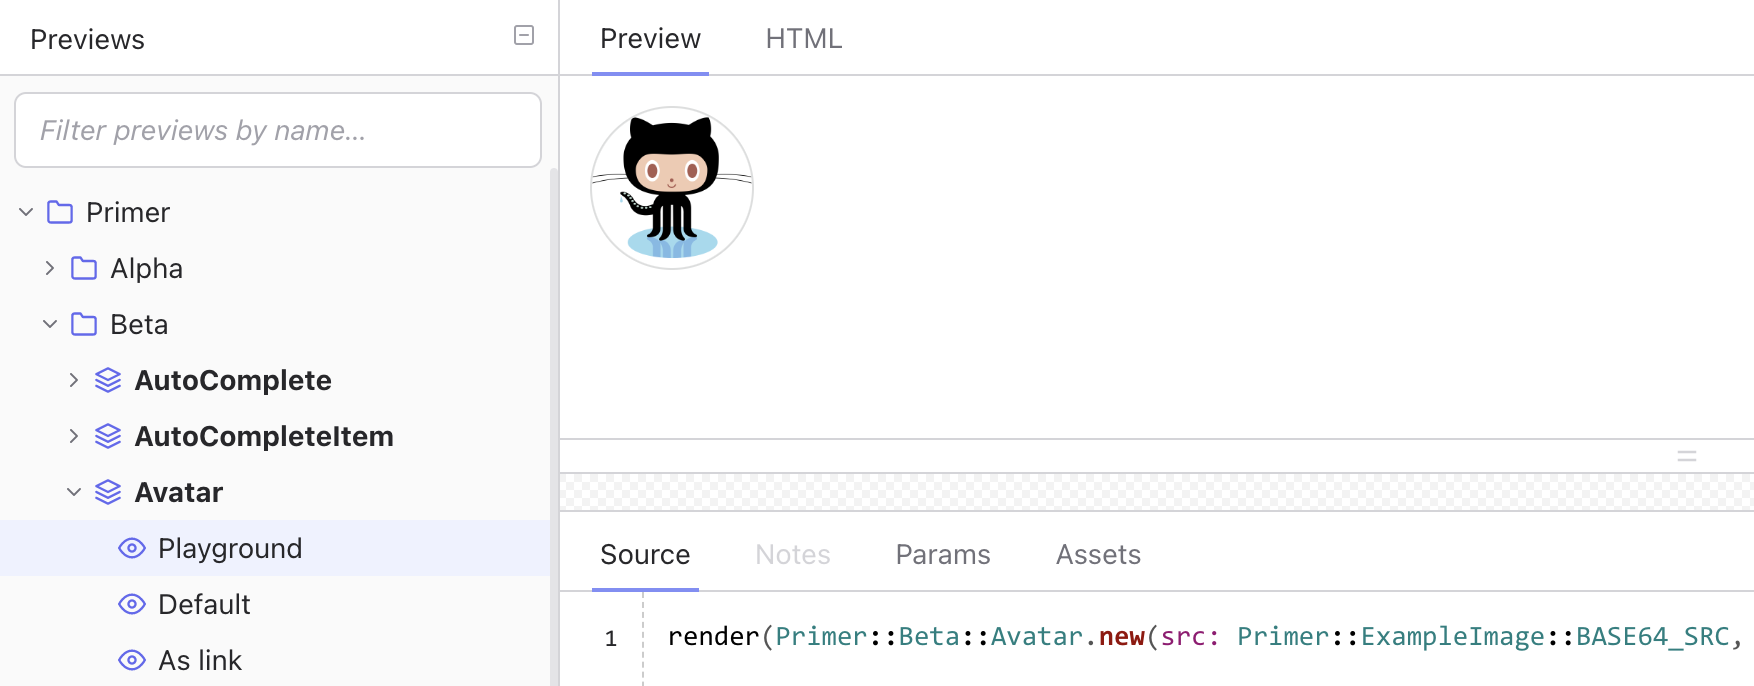
Task: Open the Assets tab
Action: (x=1098, y=555)
